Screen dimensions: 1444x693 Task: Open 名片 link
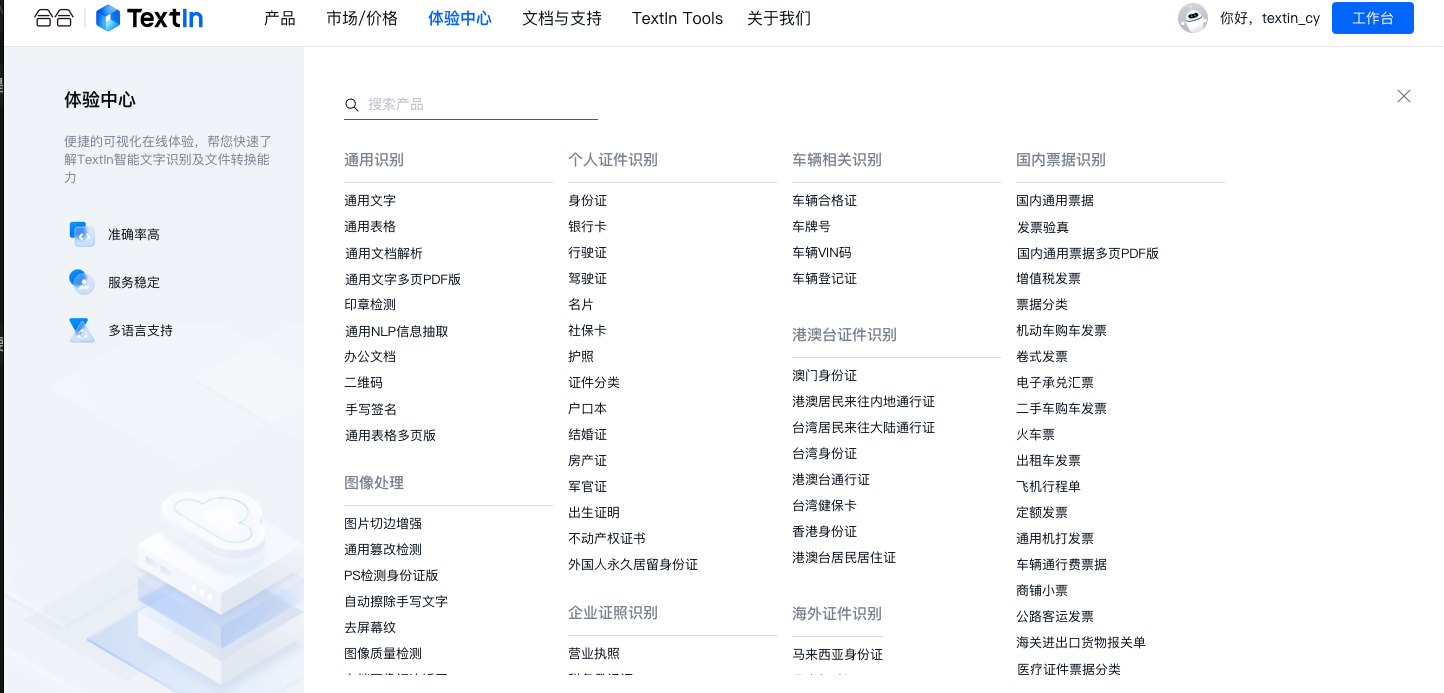pyautogui.click(x=581, y=305)
